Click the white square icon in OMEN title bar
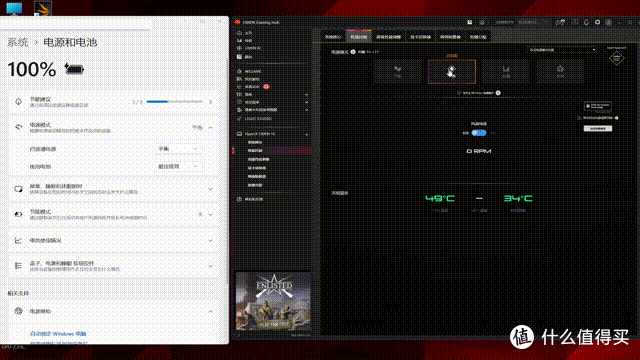Image resolution: width=640 pixels, height=360 pixels. (470, 22)
